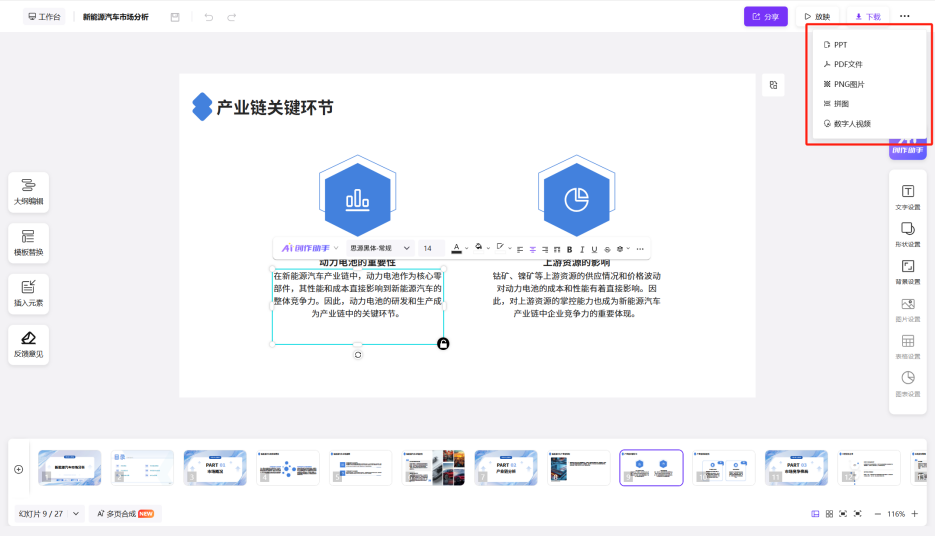Toggle underline formatting
Image resolution: width=935 pixels, height=537 pixels.
point(595,249)
